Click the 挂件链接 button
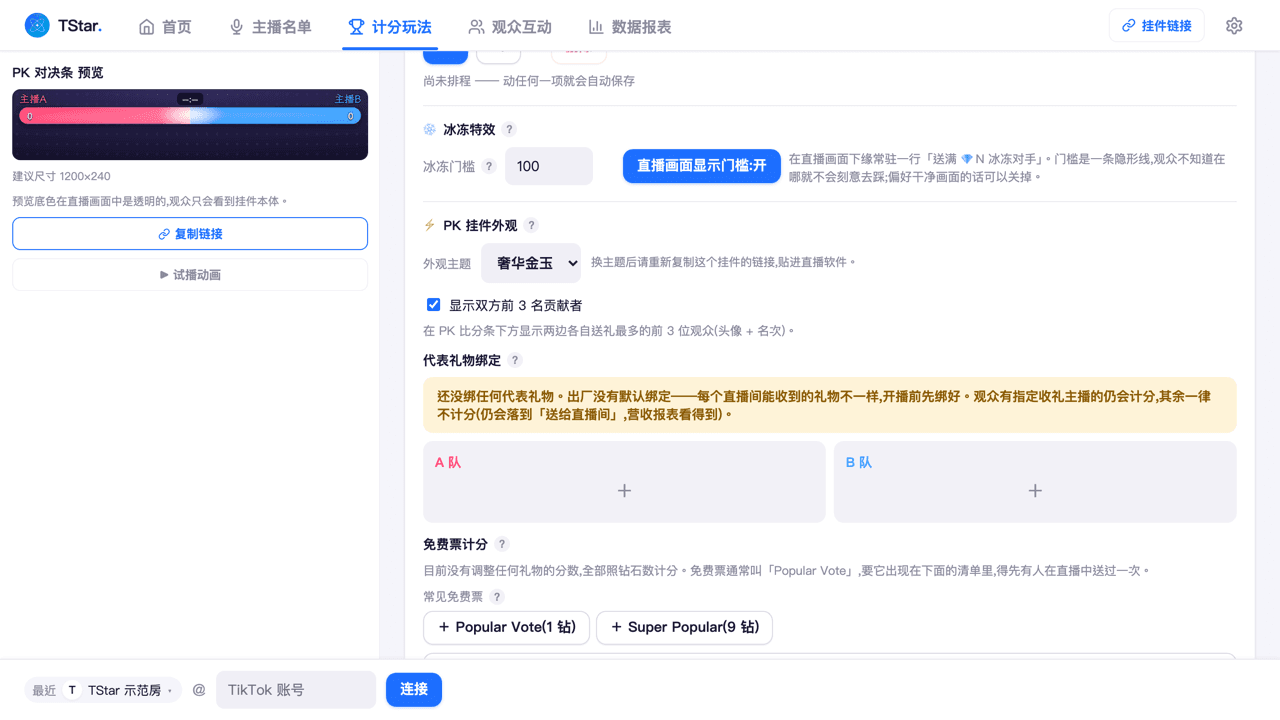1280x720 pixels. tap(1157, 26)
